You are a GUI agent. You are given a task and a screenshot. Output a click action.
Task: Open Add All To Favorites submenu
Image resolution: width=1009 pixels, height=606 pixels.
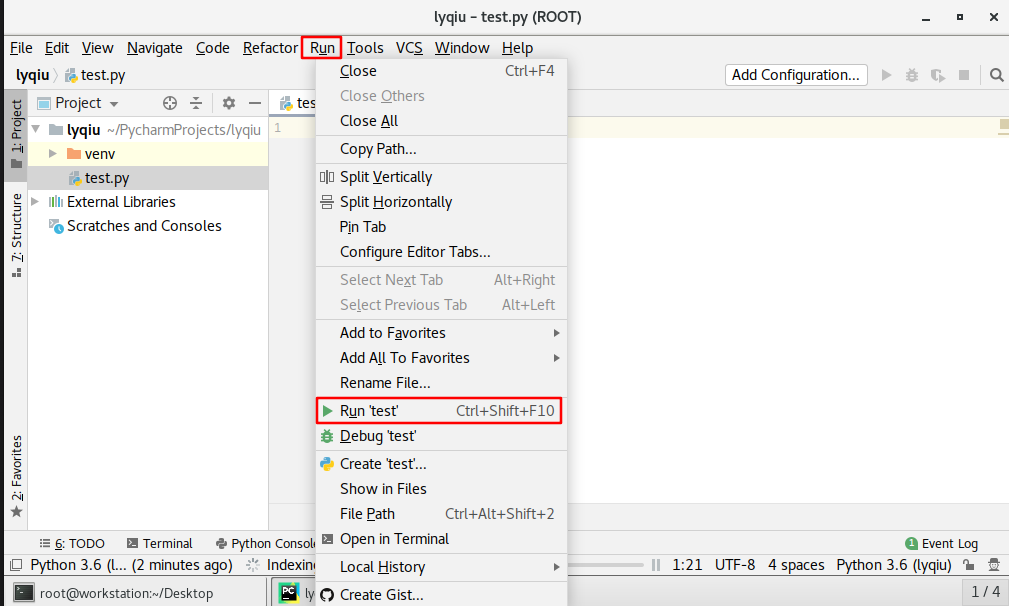click(441, 358)
